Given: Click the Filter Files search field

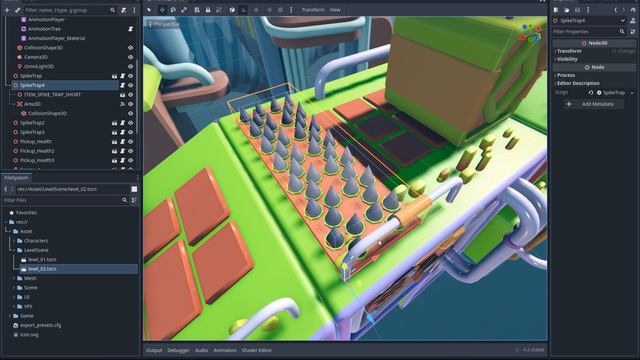Looking at the screenshot, I should coord(65,200).
